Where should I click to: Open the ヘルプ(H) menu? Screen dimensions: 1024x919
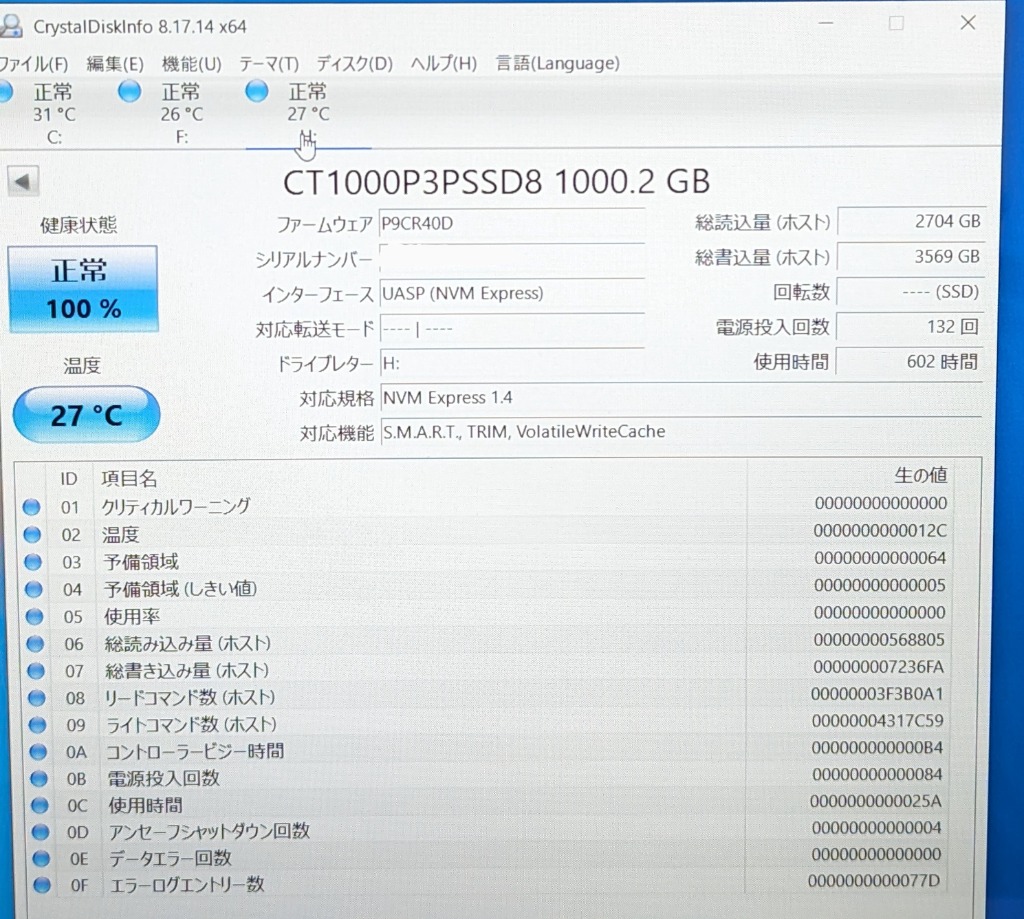[443, 63]
